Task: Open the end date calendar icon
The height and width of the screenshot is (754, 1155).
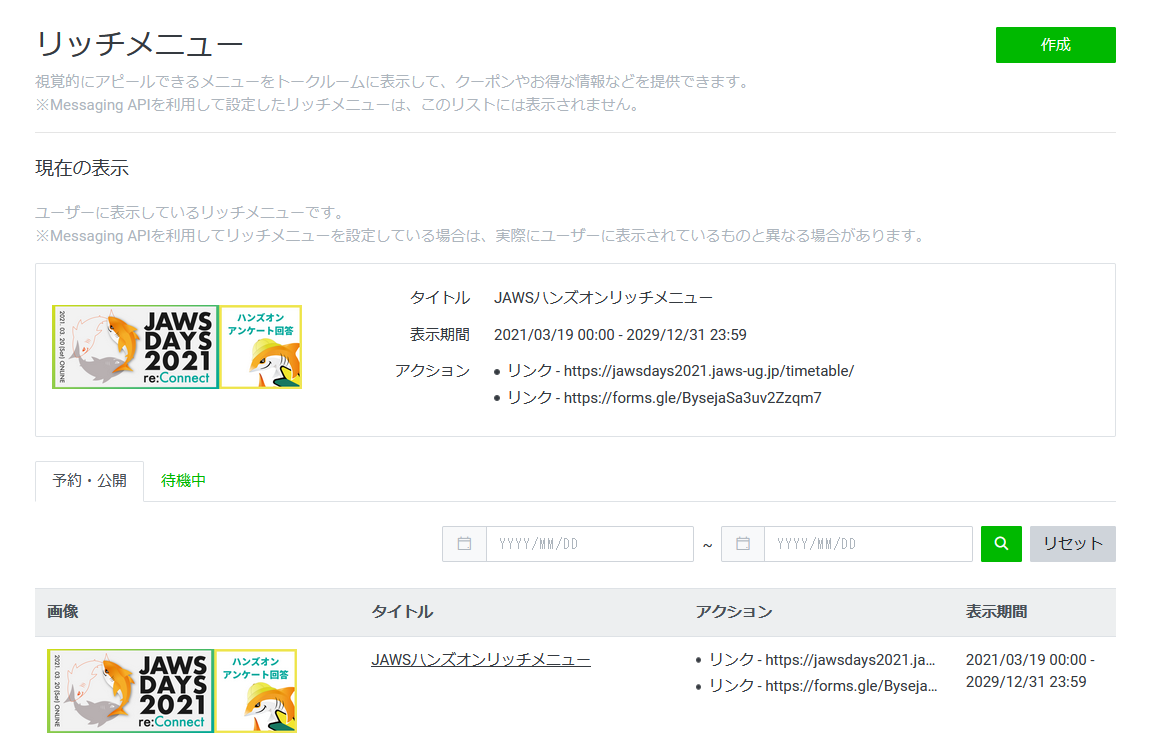Action: coord(742,543)
